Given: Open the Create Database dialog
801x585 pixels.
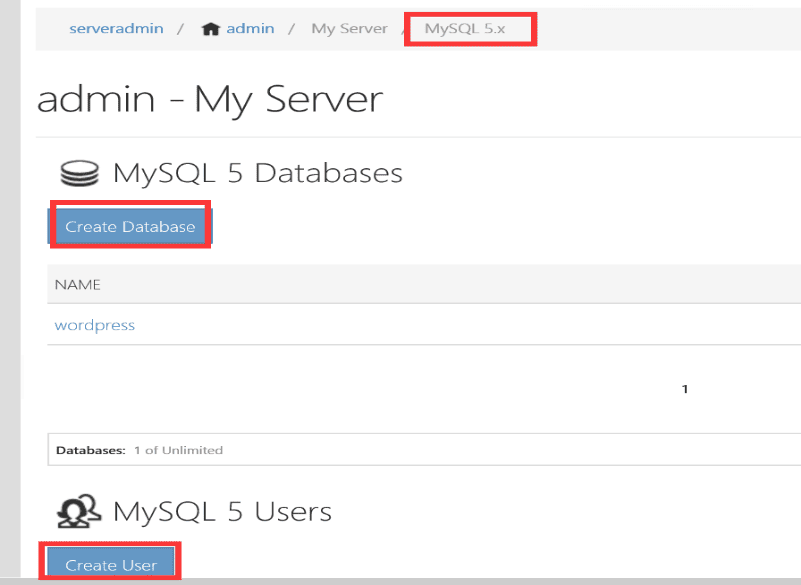Looking at the screenshot, I should 129,226.
